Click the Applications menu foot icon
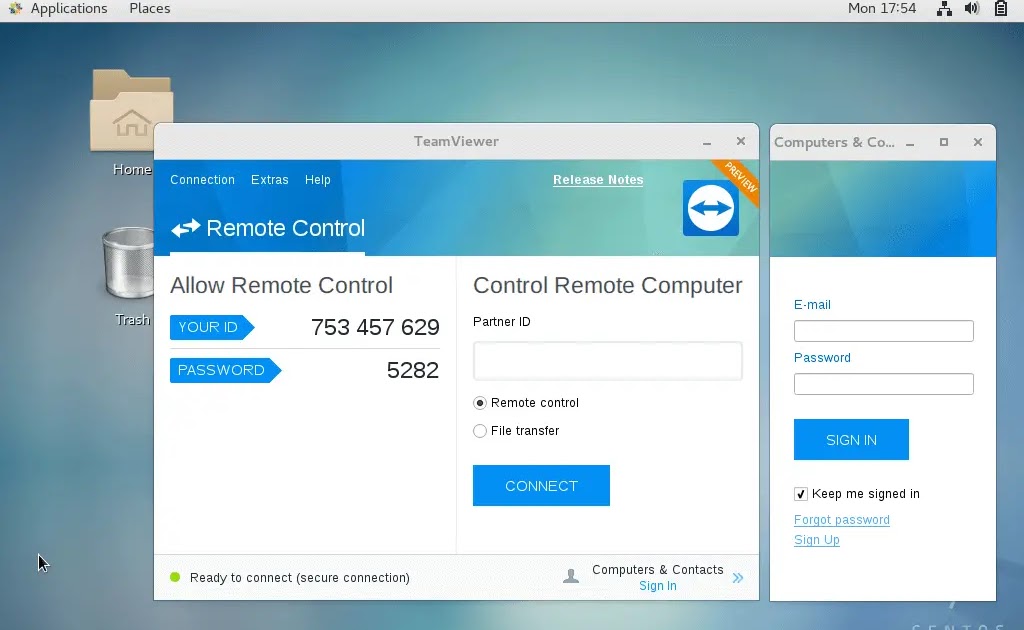Viewport: 1024px width, 630px height. 16,8
